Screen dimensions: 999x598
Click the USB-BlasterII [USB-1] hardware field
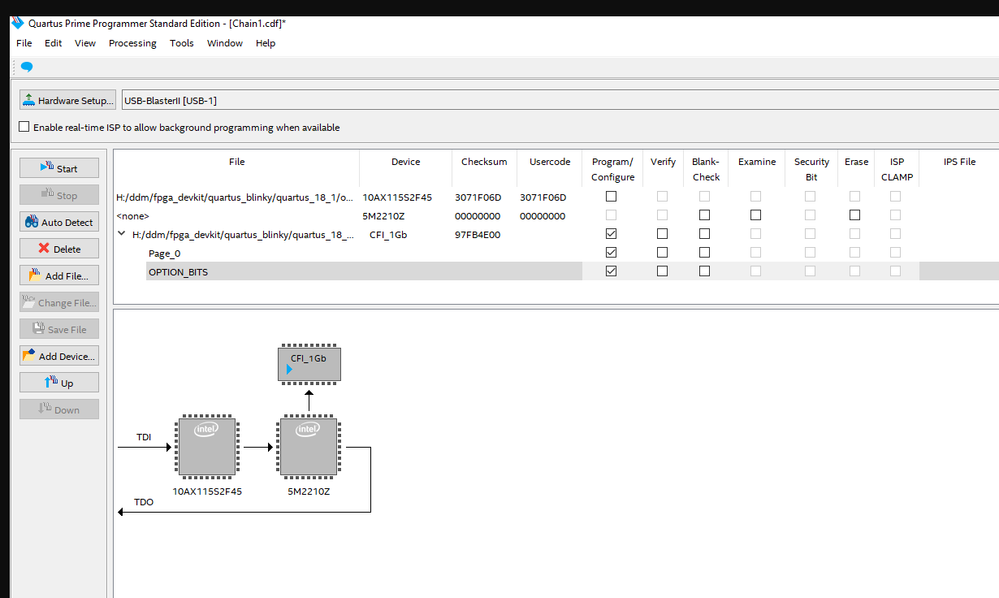[560, 100]
